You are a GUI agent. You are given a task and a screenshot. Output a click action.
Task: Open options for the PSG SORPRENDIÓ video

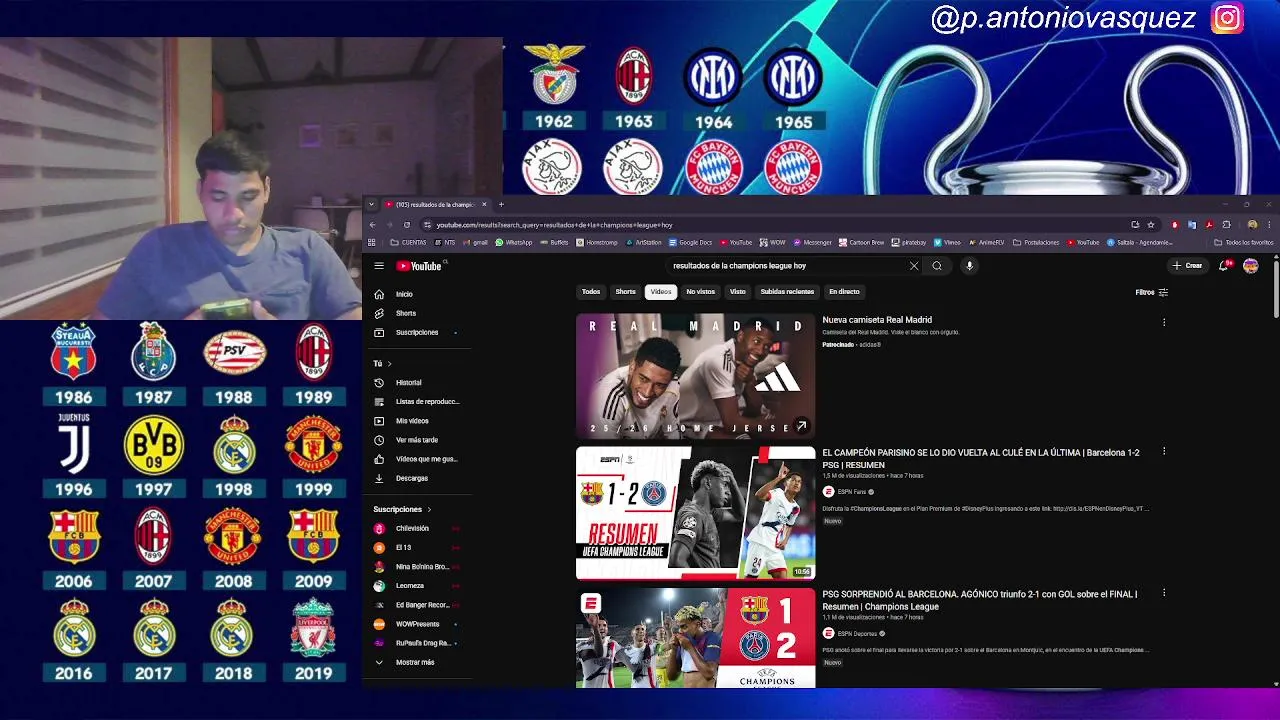click(x=1163, y=594)
